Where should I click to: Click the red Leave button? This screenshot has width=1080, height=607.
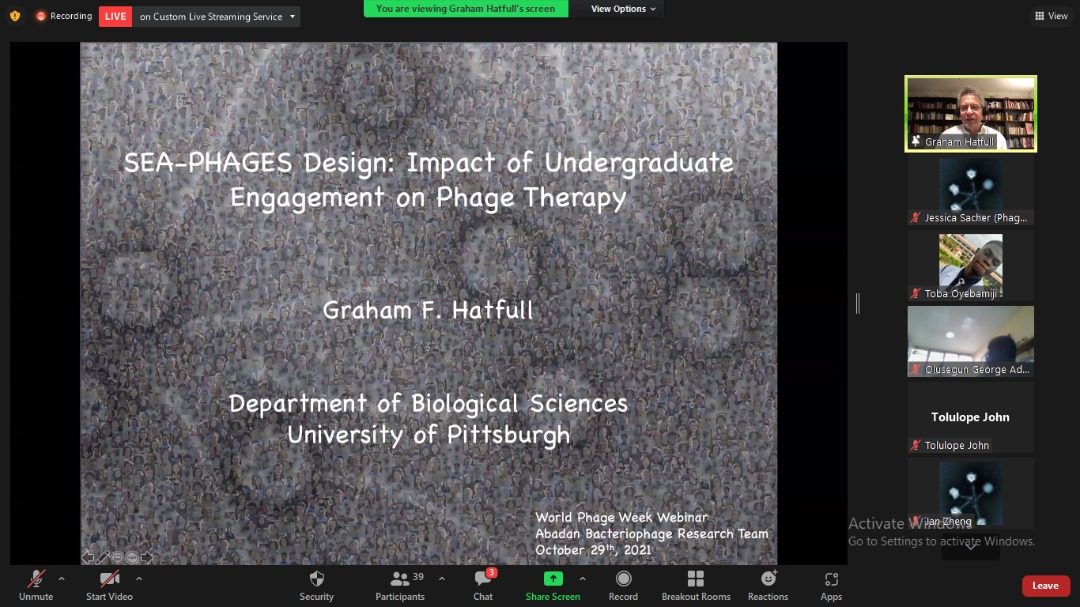(x=1046, y=586)
